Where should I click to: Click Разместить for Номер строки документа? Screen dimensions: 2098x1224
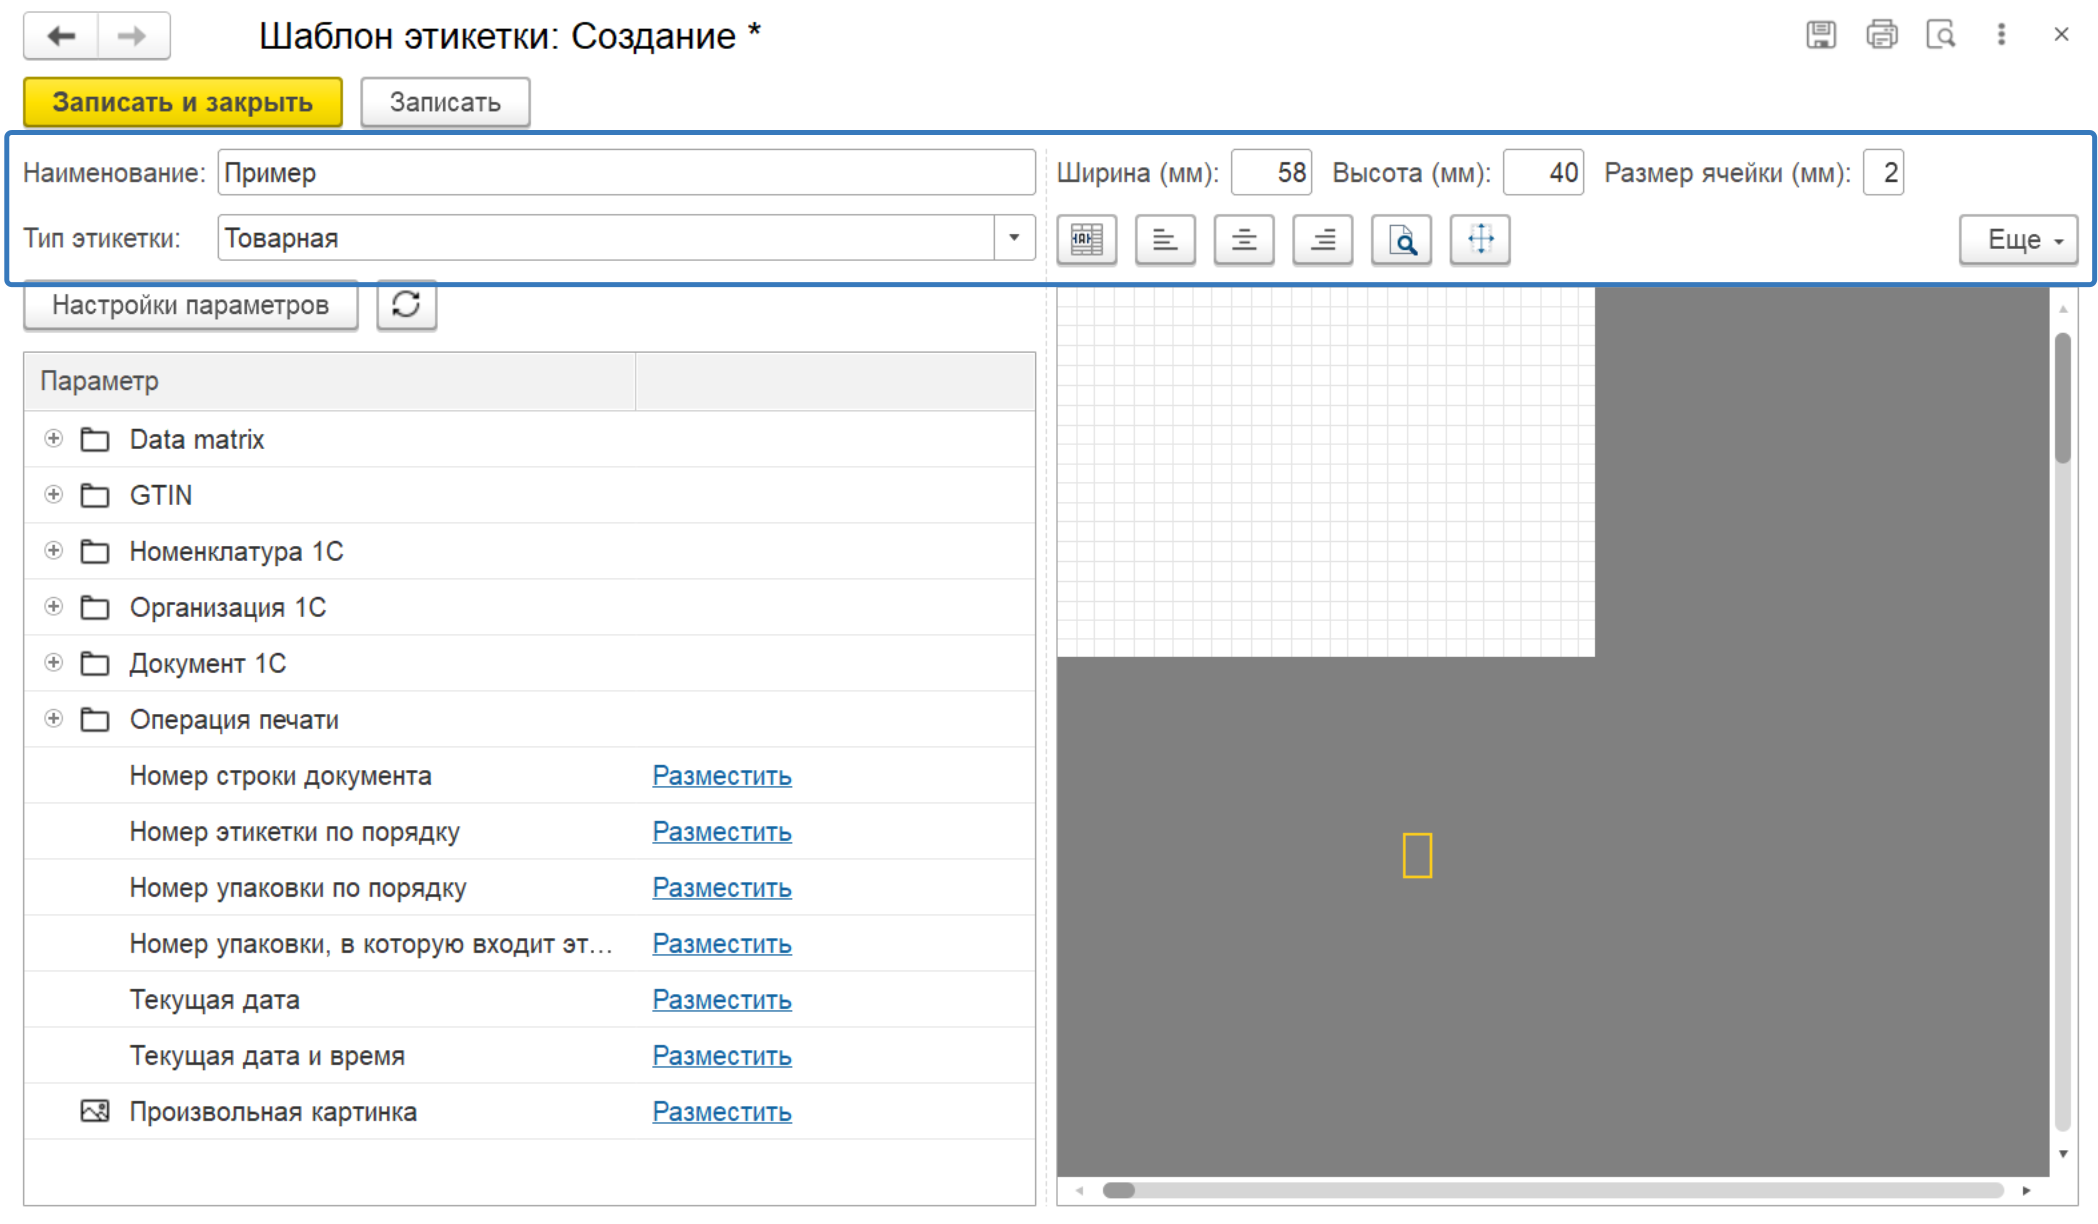point(722,776)
